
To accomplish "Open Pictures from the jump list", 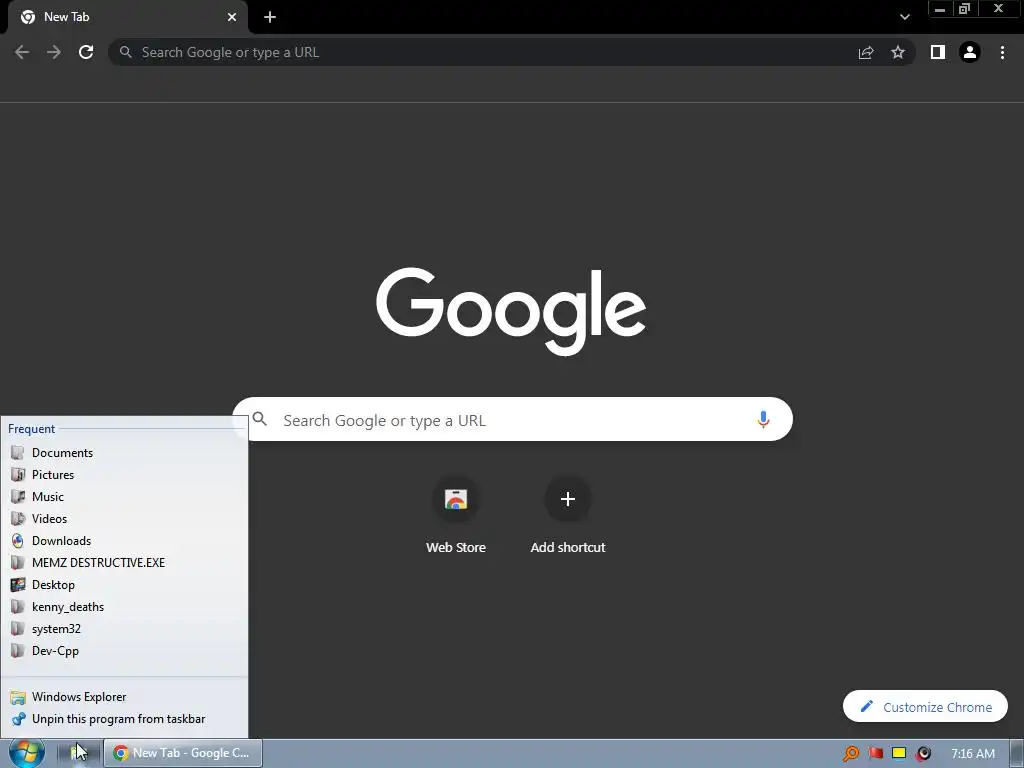I will pyautogui.click(x=124, y=475).
